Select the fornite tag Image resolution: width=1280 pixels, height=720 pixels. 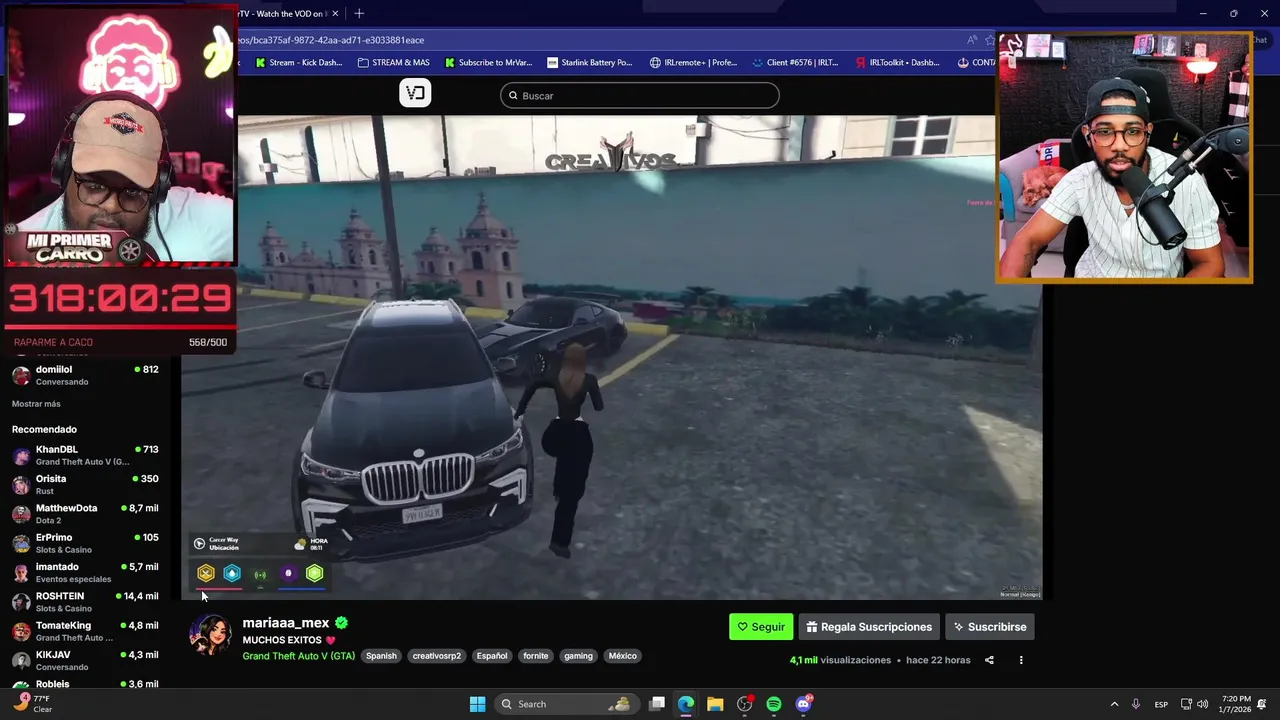click(536, 656)
